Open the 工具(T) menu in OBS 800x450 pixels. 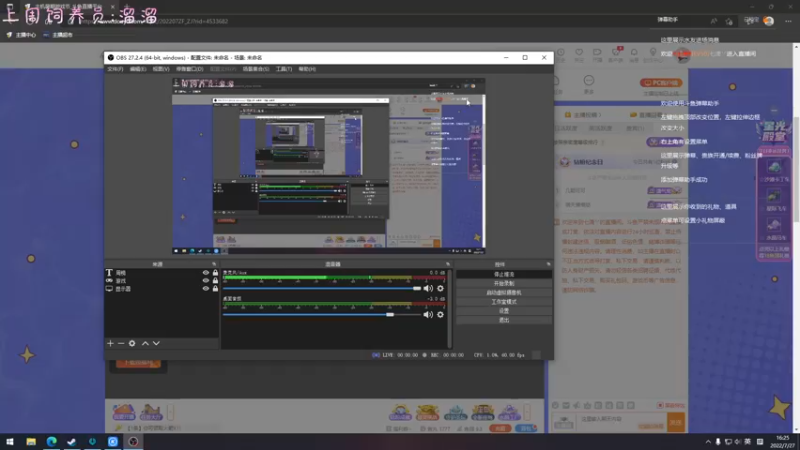point(284,69)
